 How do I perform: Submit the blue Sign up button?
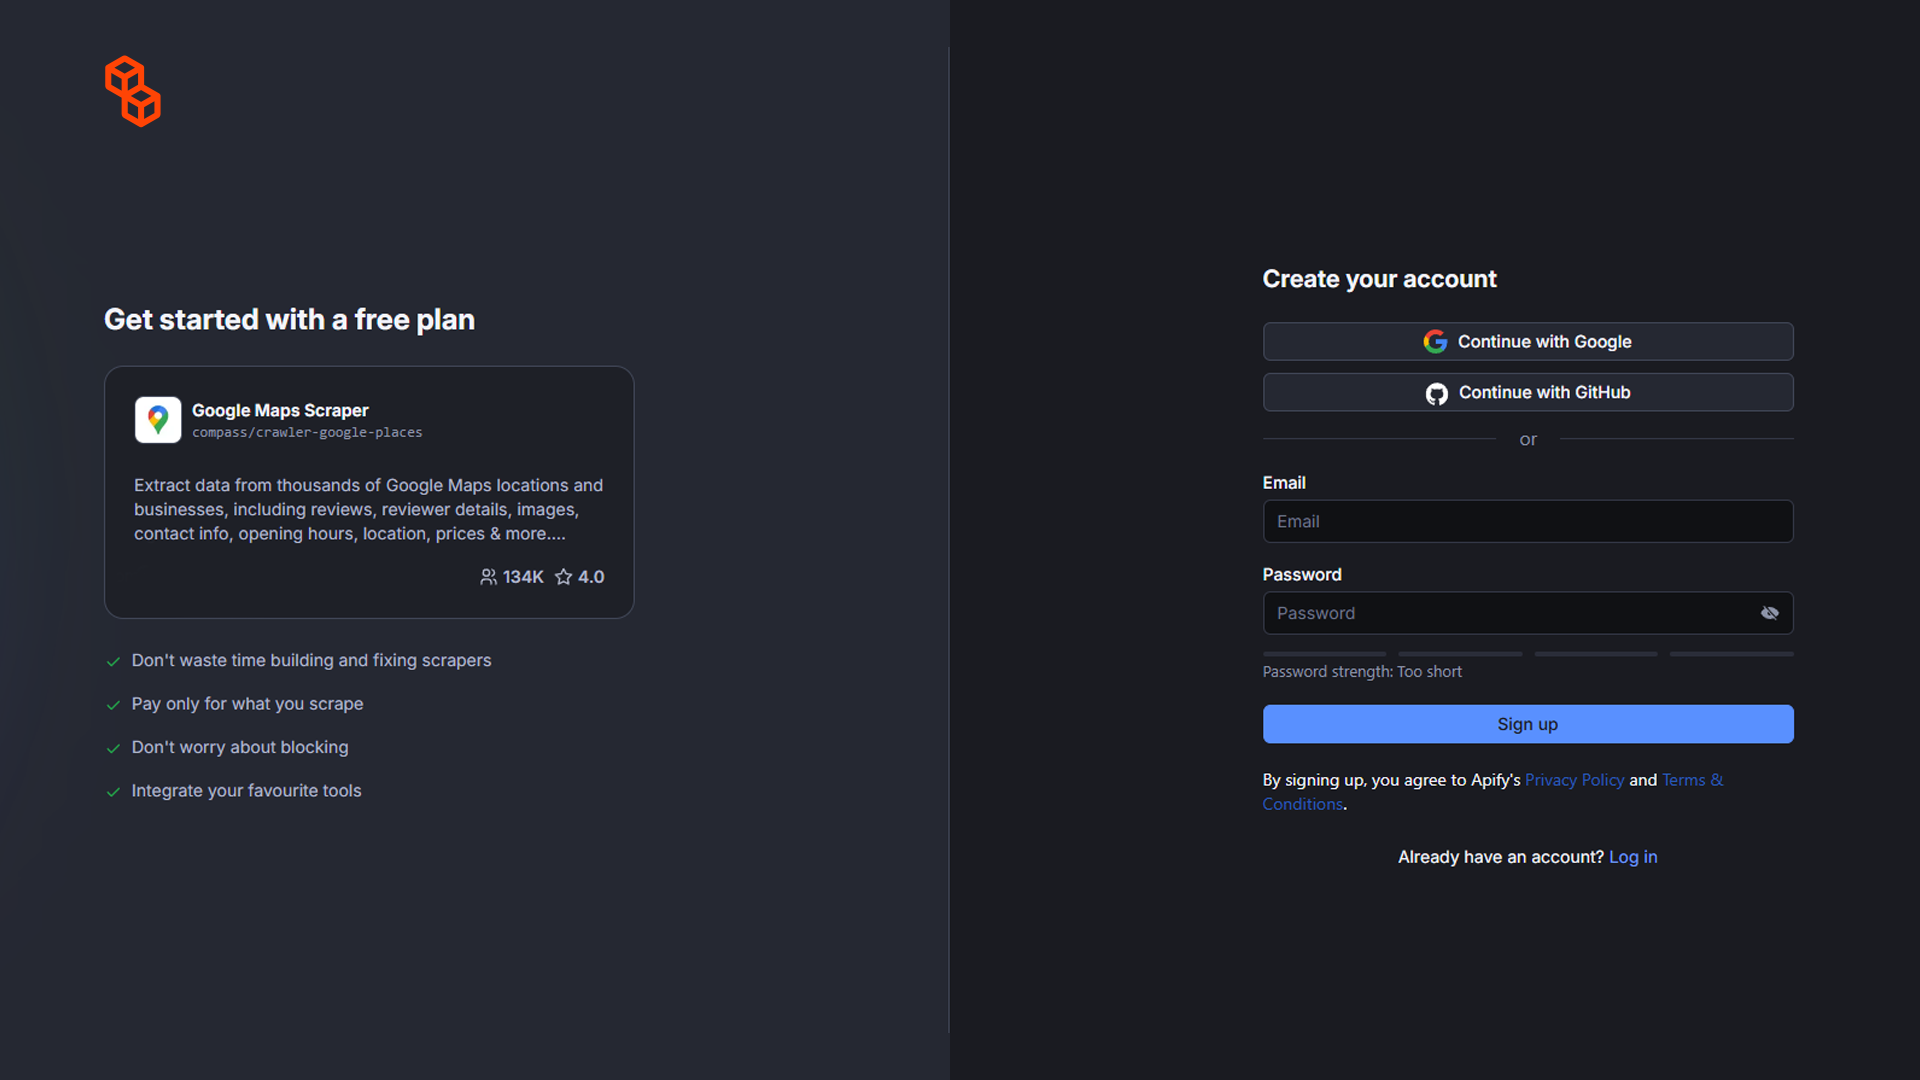1528,724
